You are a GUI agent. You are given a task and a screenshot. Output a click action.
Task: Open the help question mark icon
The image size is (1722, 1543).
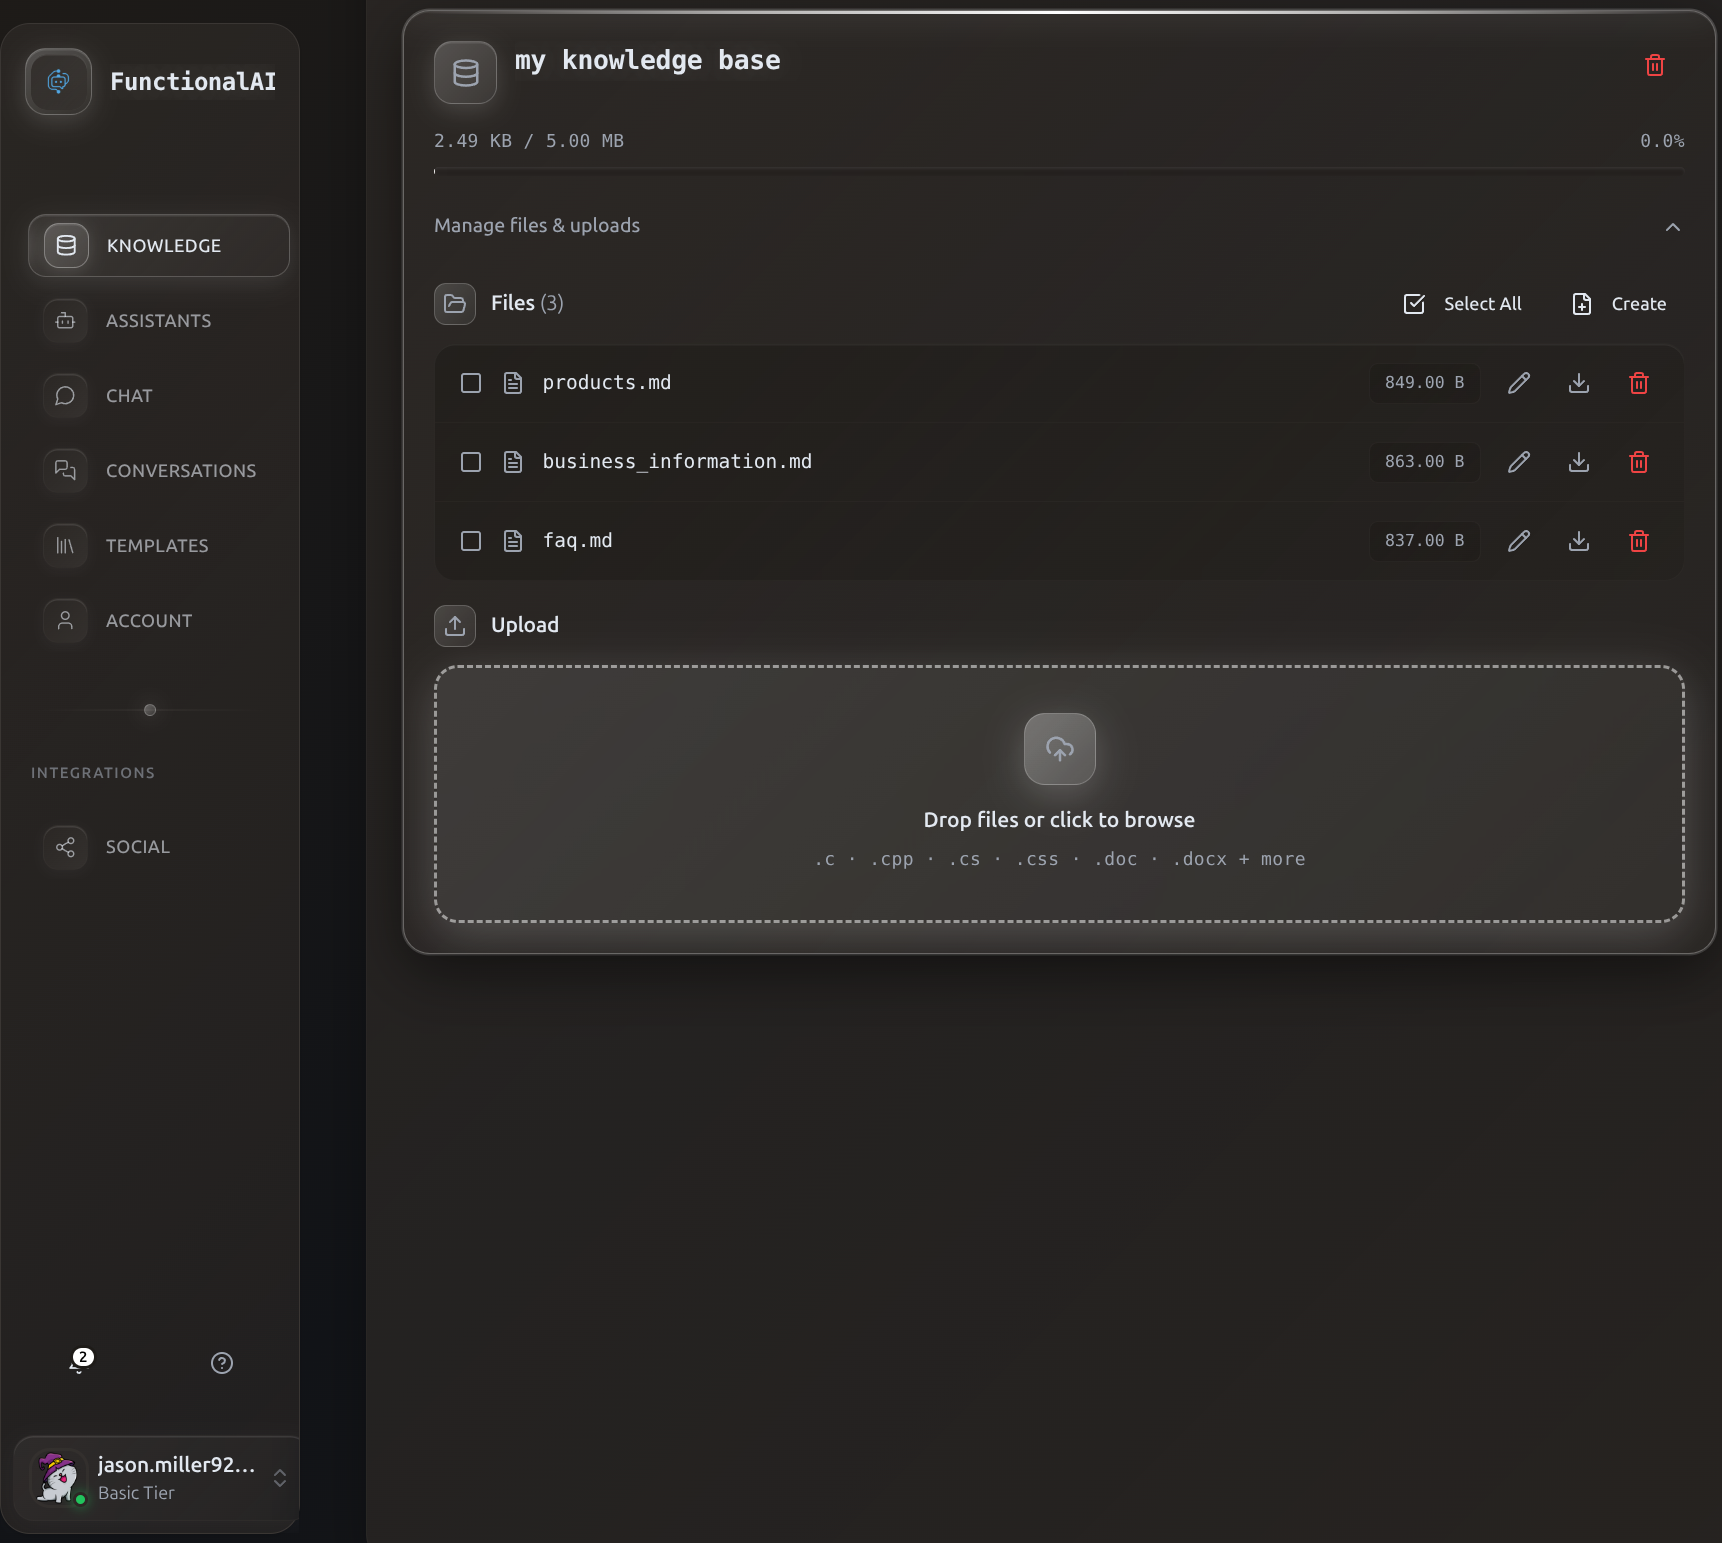pos(222,1362)
